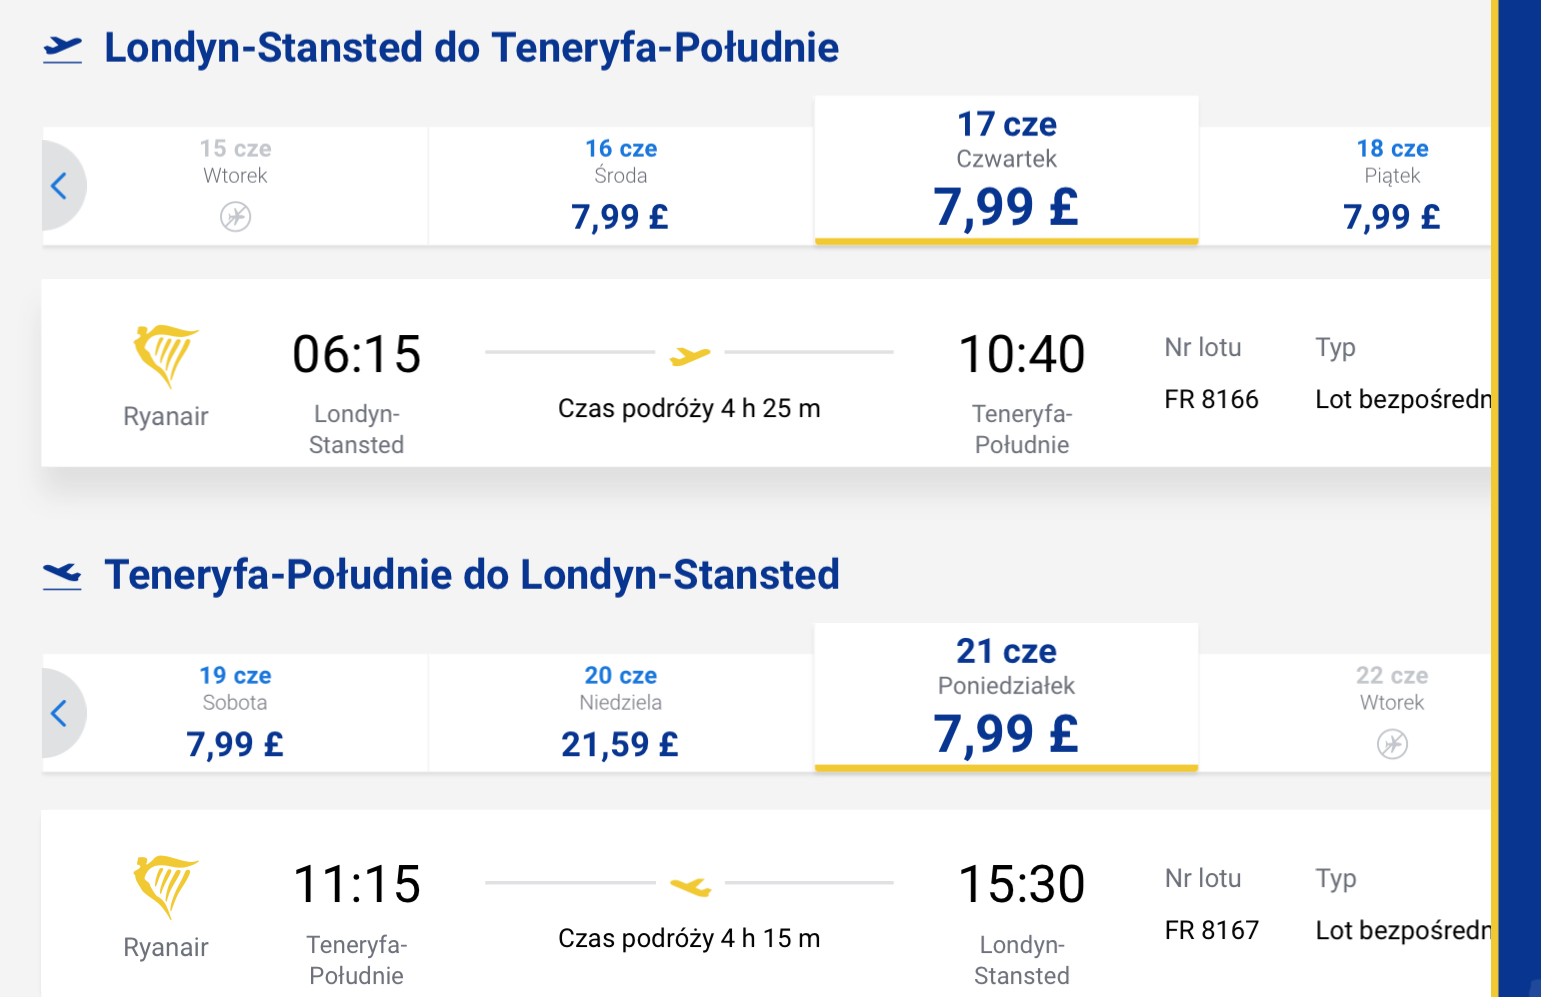Show earlier outbound dates with left chevron
Image resolution: width=1541 pixels, height=997 pixels.
point(60,186)
